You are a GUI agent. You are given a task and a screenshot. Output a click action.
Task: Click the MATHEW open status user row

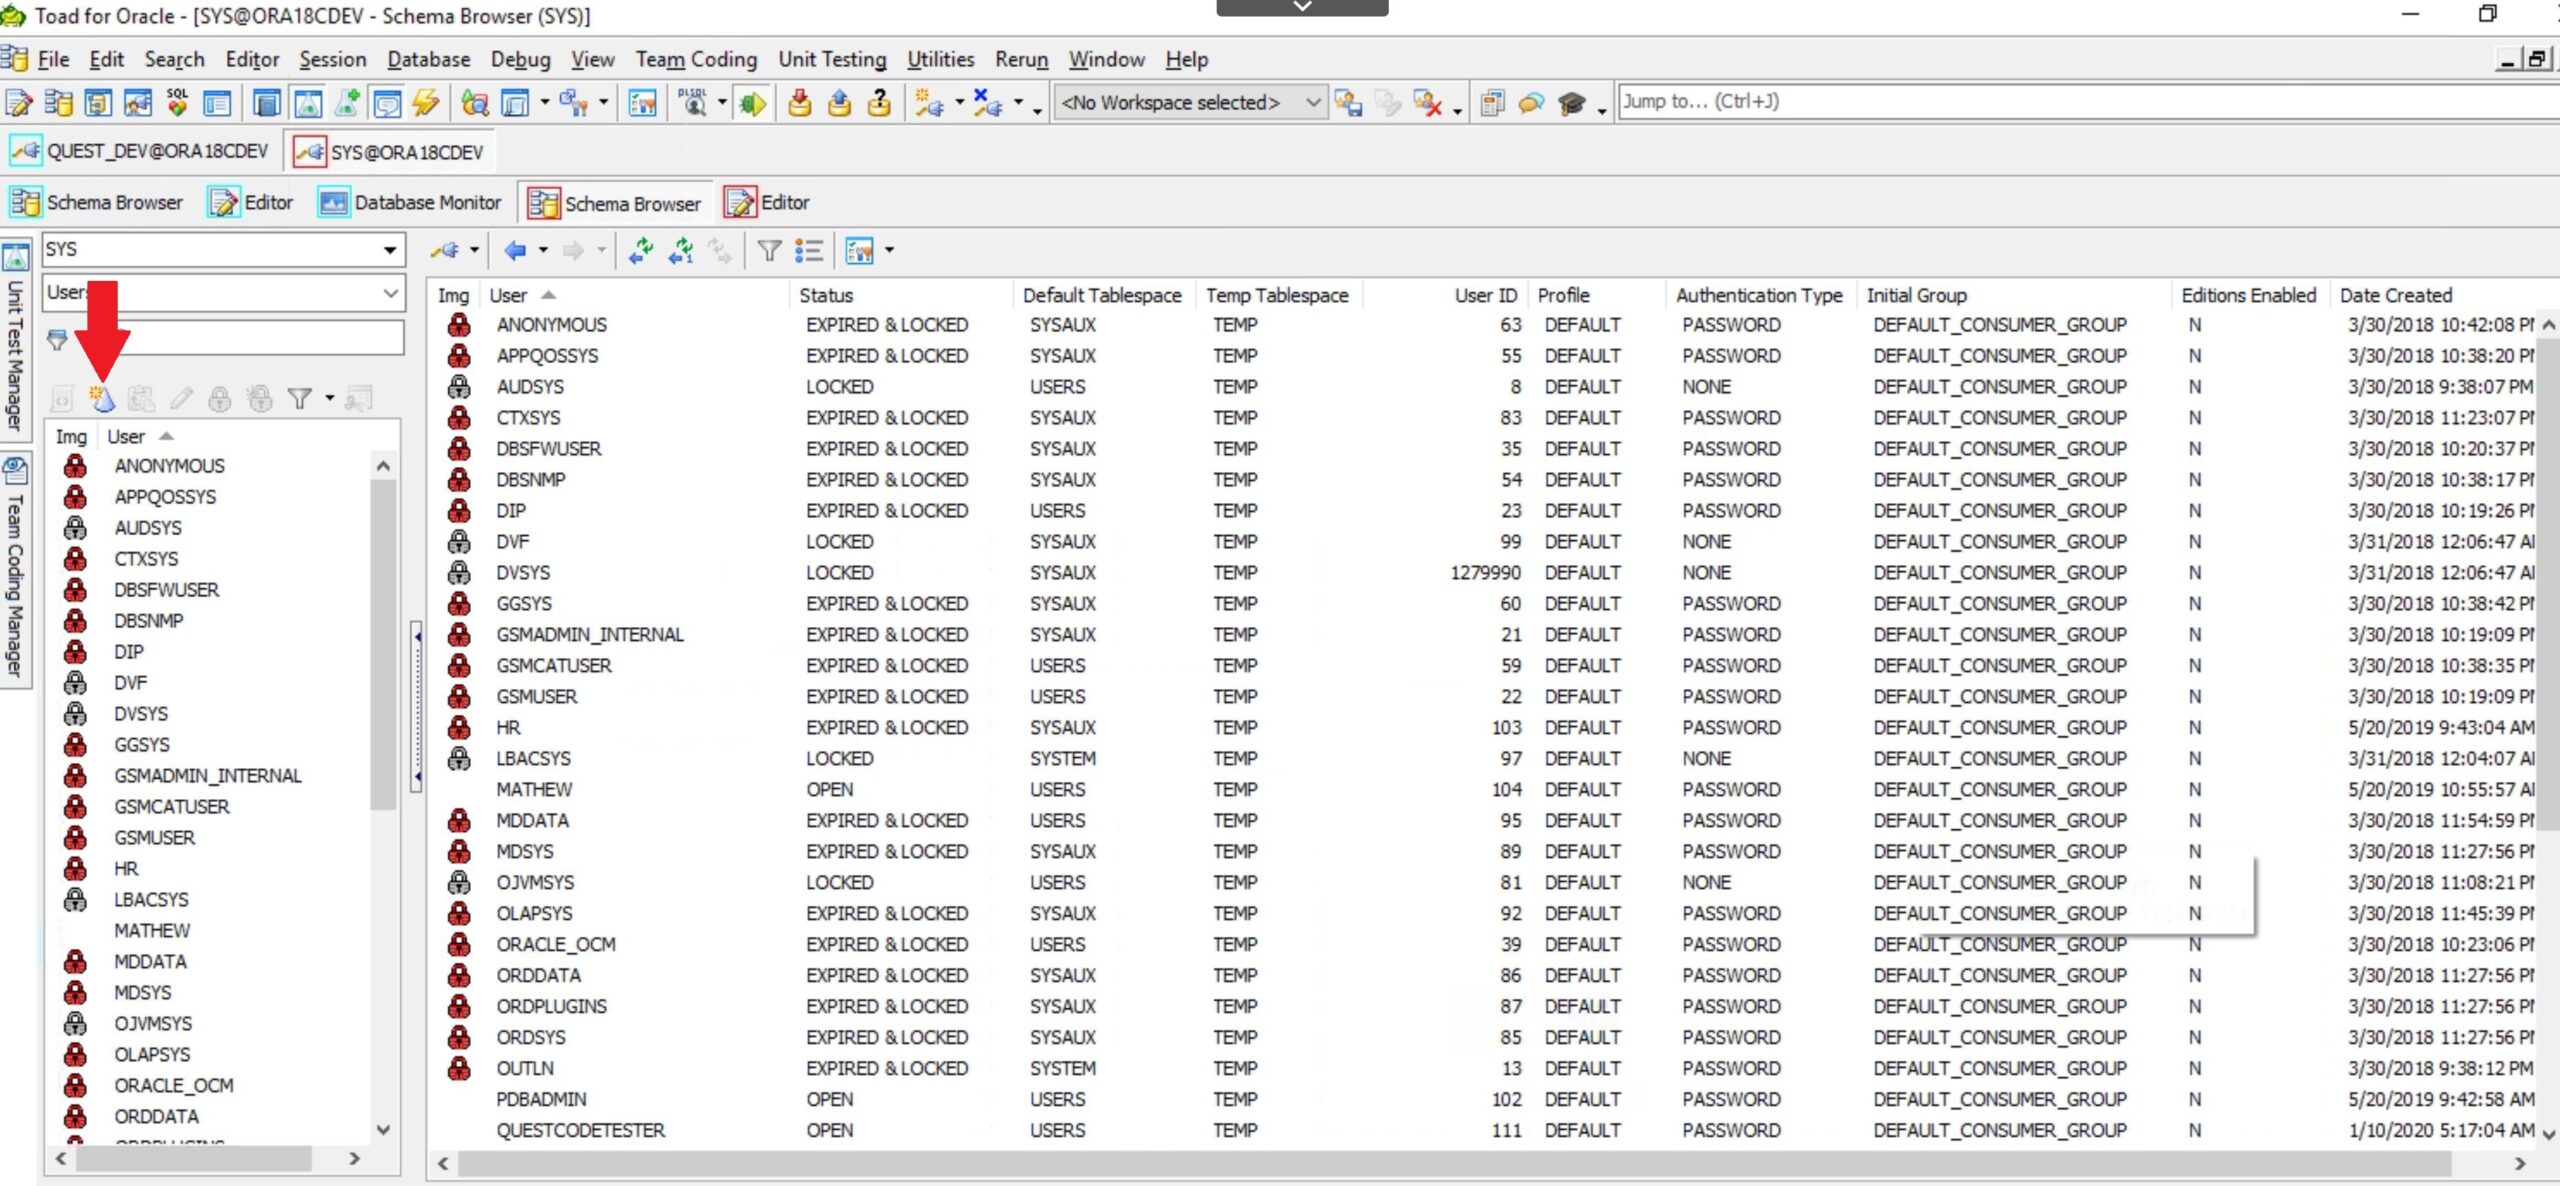pos(534,789)
